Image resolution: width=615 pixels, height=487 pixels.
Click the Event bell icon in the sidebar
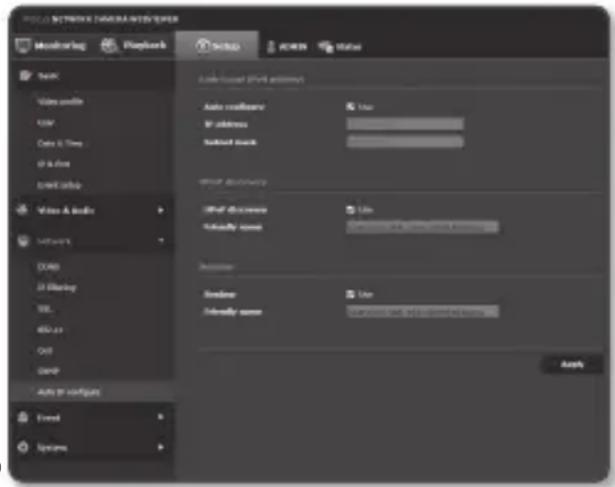(23, 417)
